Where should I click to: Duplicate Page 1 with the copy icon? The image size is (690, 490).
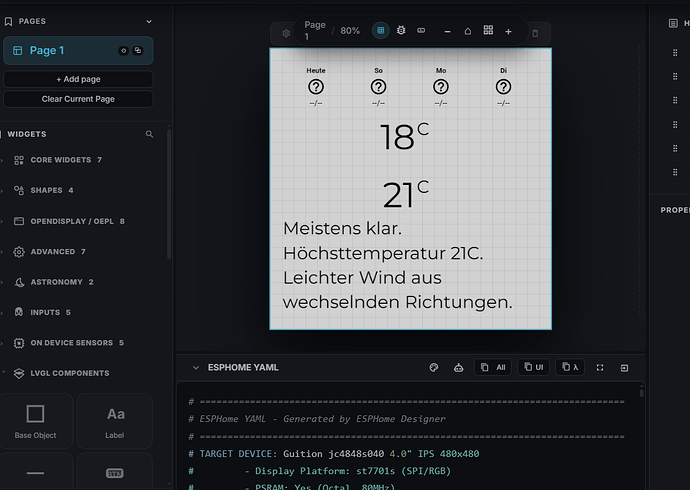[x=138, y=51]
